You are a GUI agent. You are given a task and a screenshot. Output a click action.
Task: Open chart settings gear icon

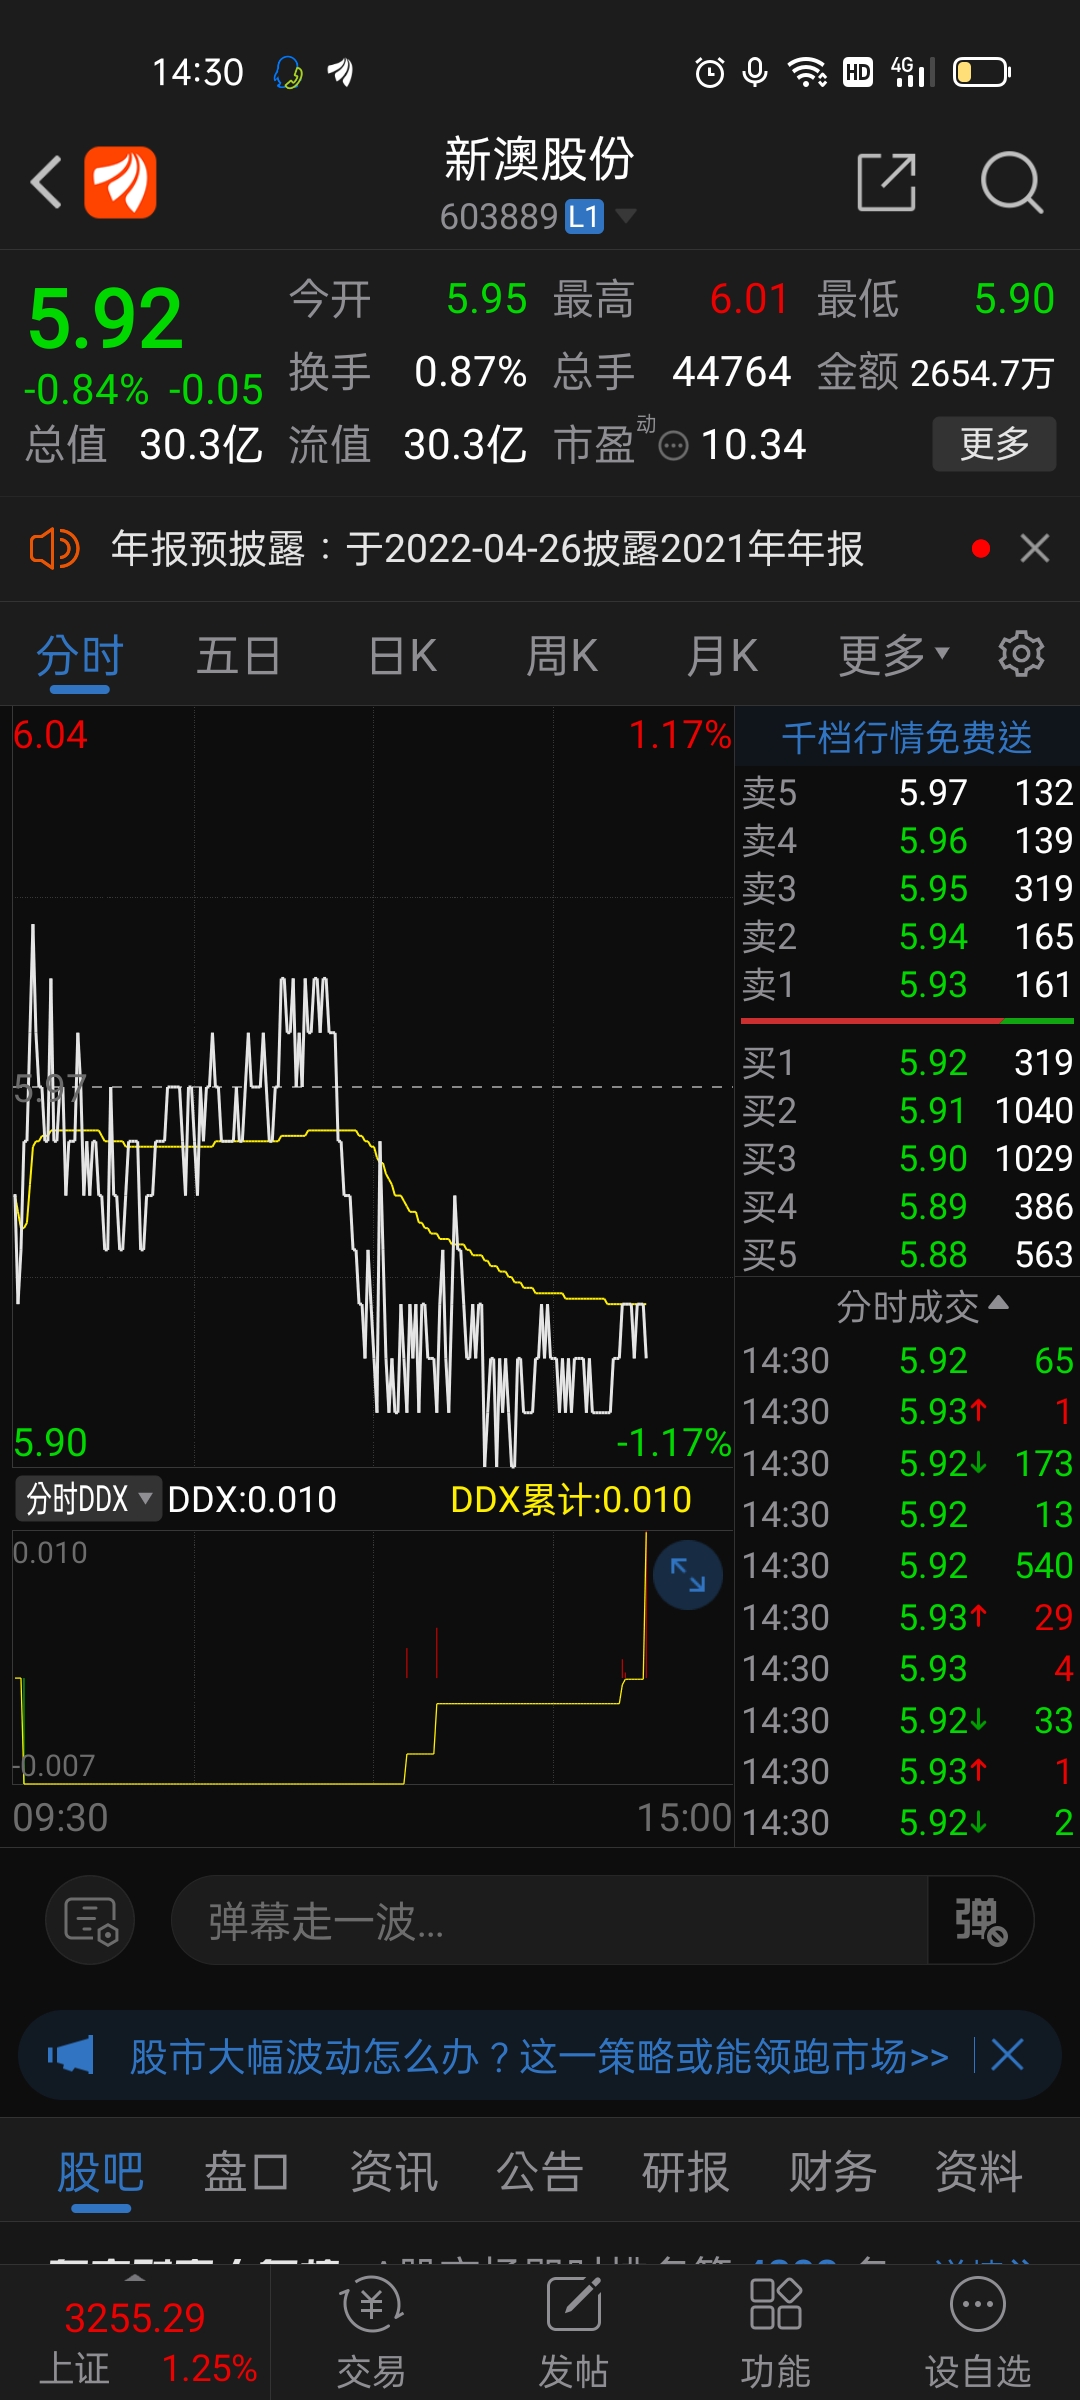click(1021, 654)
